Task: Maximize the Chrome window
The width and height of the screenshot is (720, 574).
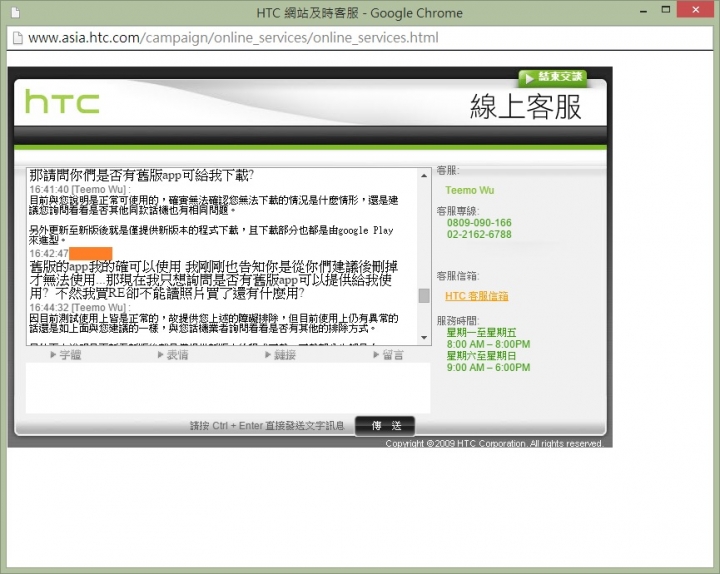Action: [x=666, y=10]
